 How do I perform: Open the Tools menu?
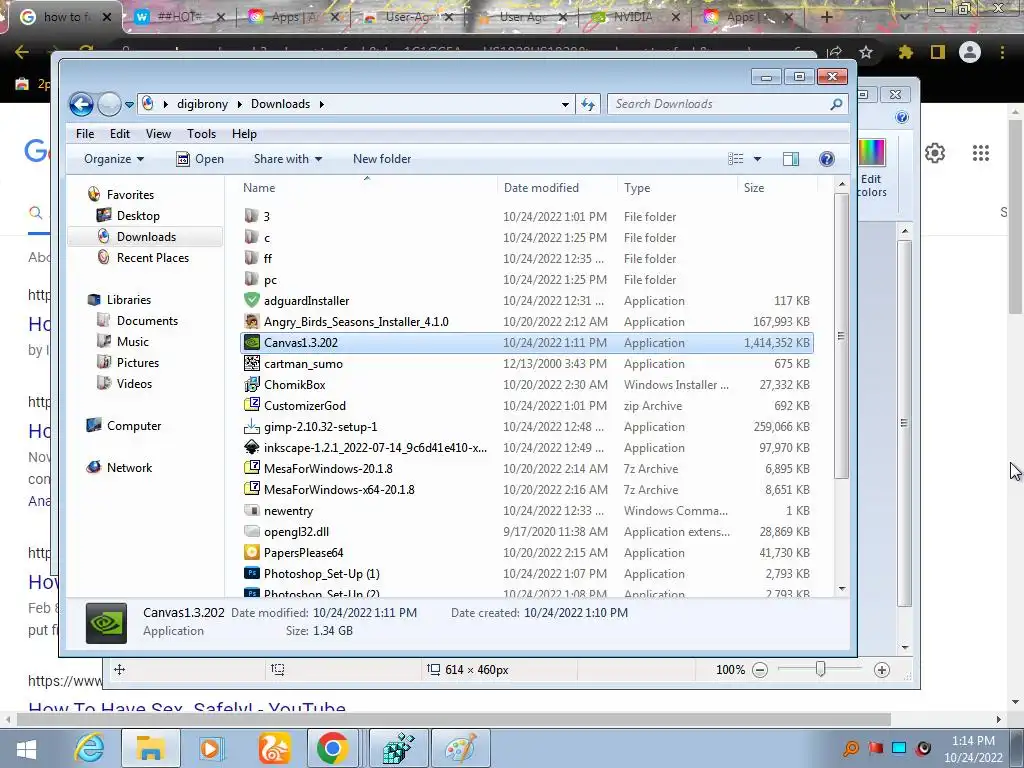pos(201,134)
